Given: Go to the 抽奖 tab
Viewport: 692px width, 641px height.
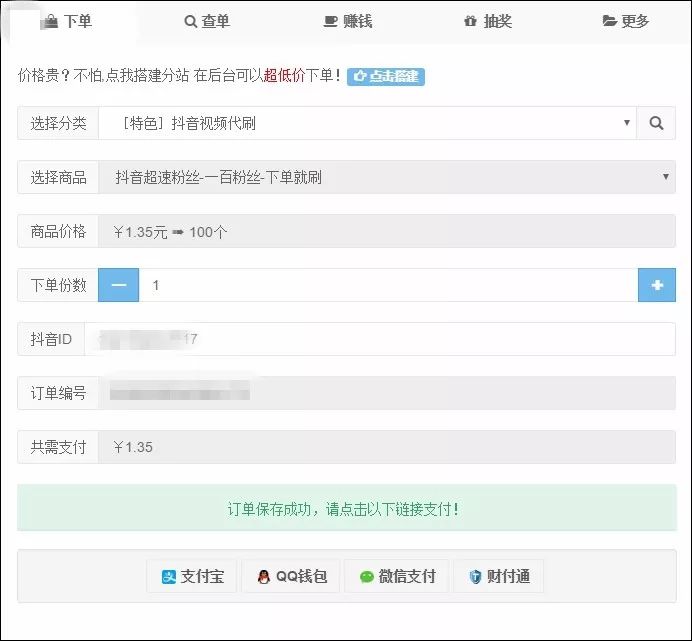Looking at the screenshot, I should click(x=487, y=21).
